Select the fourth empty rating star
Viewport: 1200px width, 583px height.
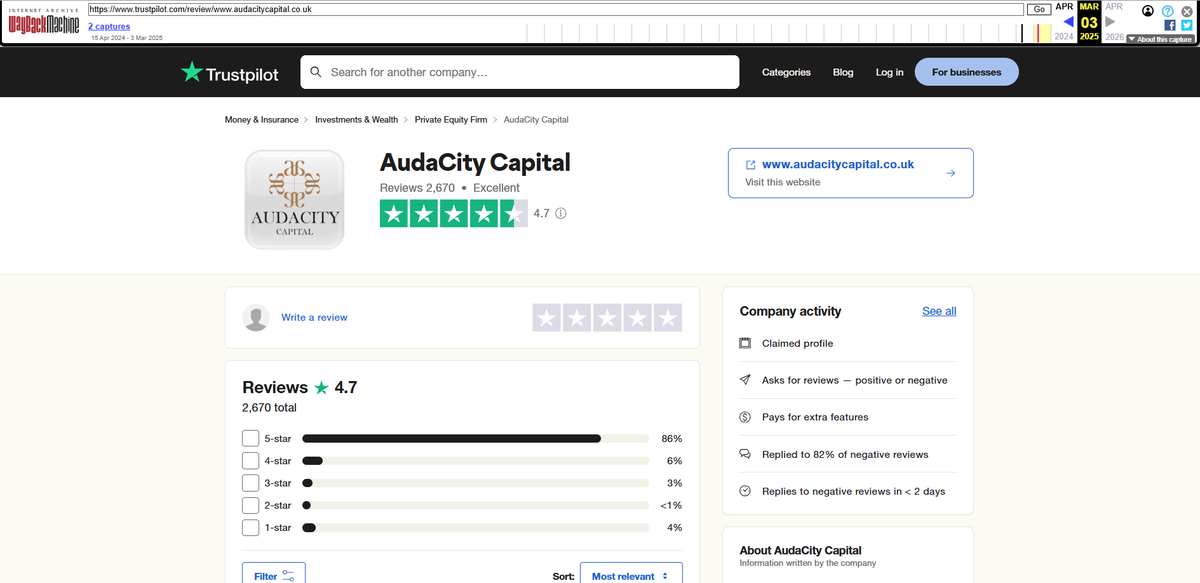pyautogui.click(x=638, y=318)
